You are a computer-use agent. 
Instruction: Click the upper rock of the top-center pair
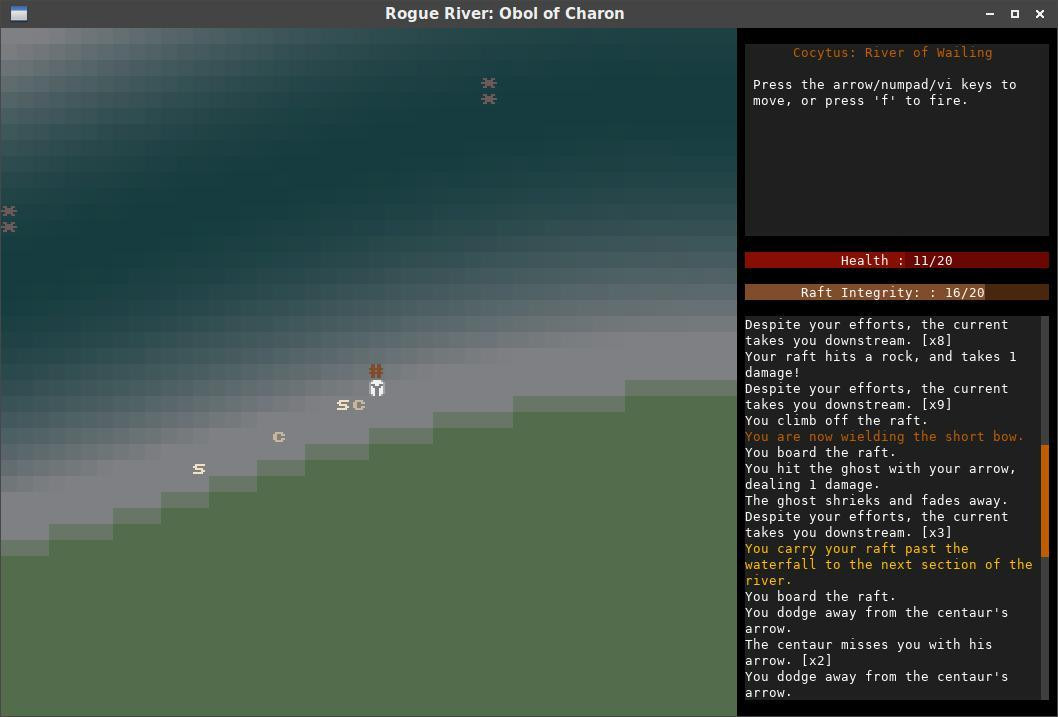tap(489, 83)
